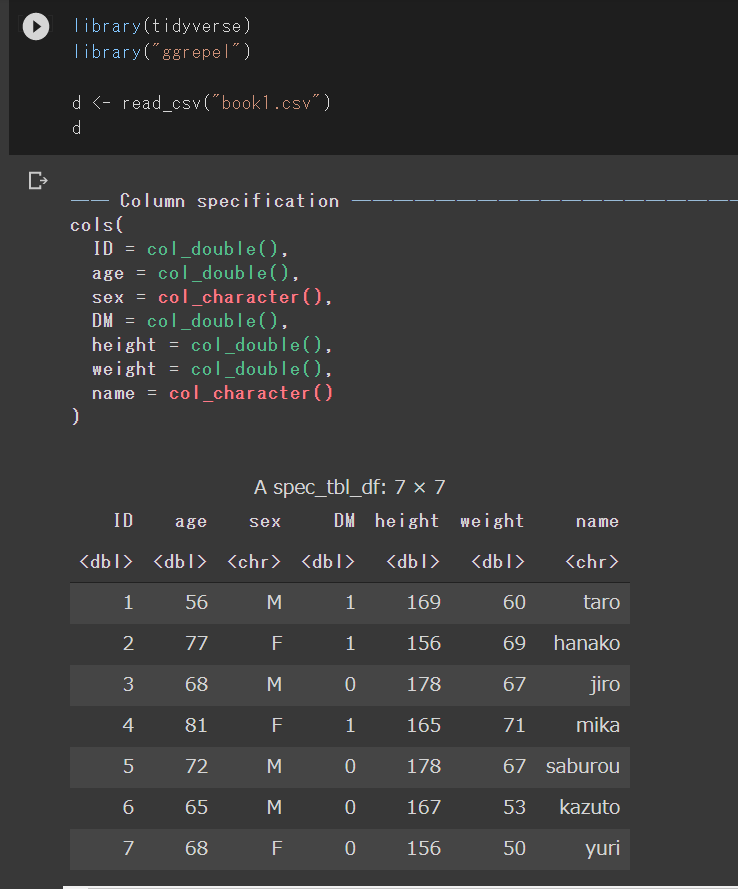Screen dimensions: 738x889
Task: Select the DM column header
Action: pos(344,521)
